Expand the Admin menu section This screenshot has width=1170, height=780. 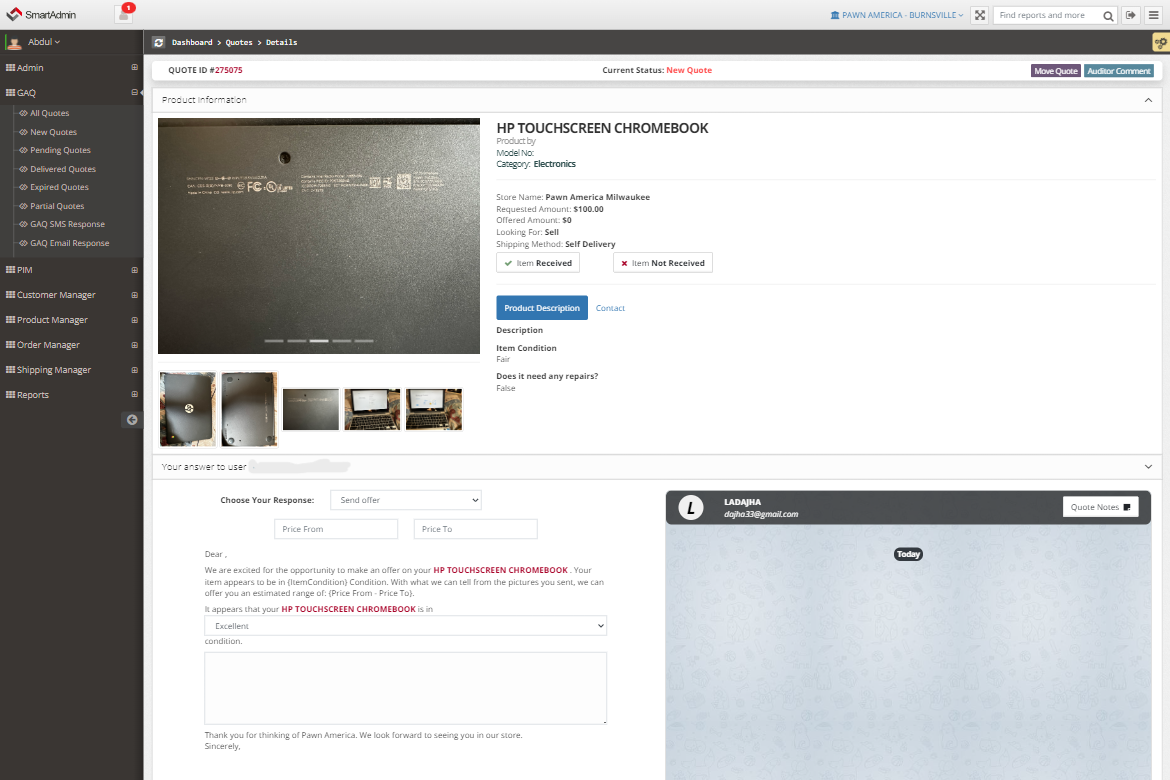click(134, 67)
